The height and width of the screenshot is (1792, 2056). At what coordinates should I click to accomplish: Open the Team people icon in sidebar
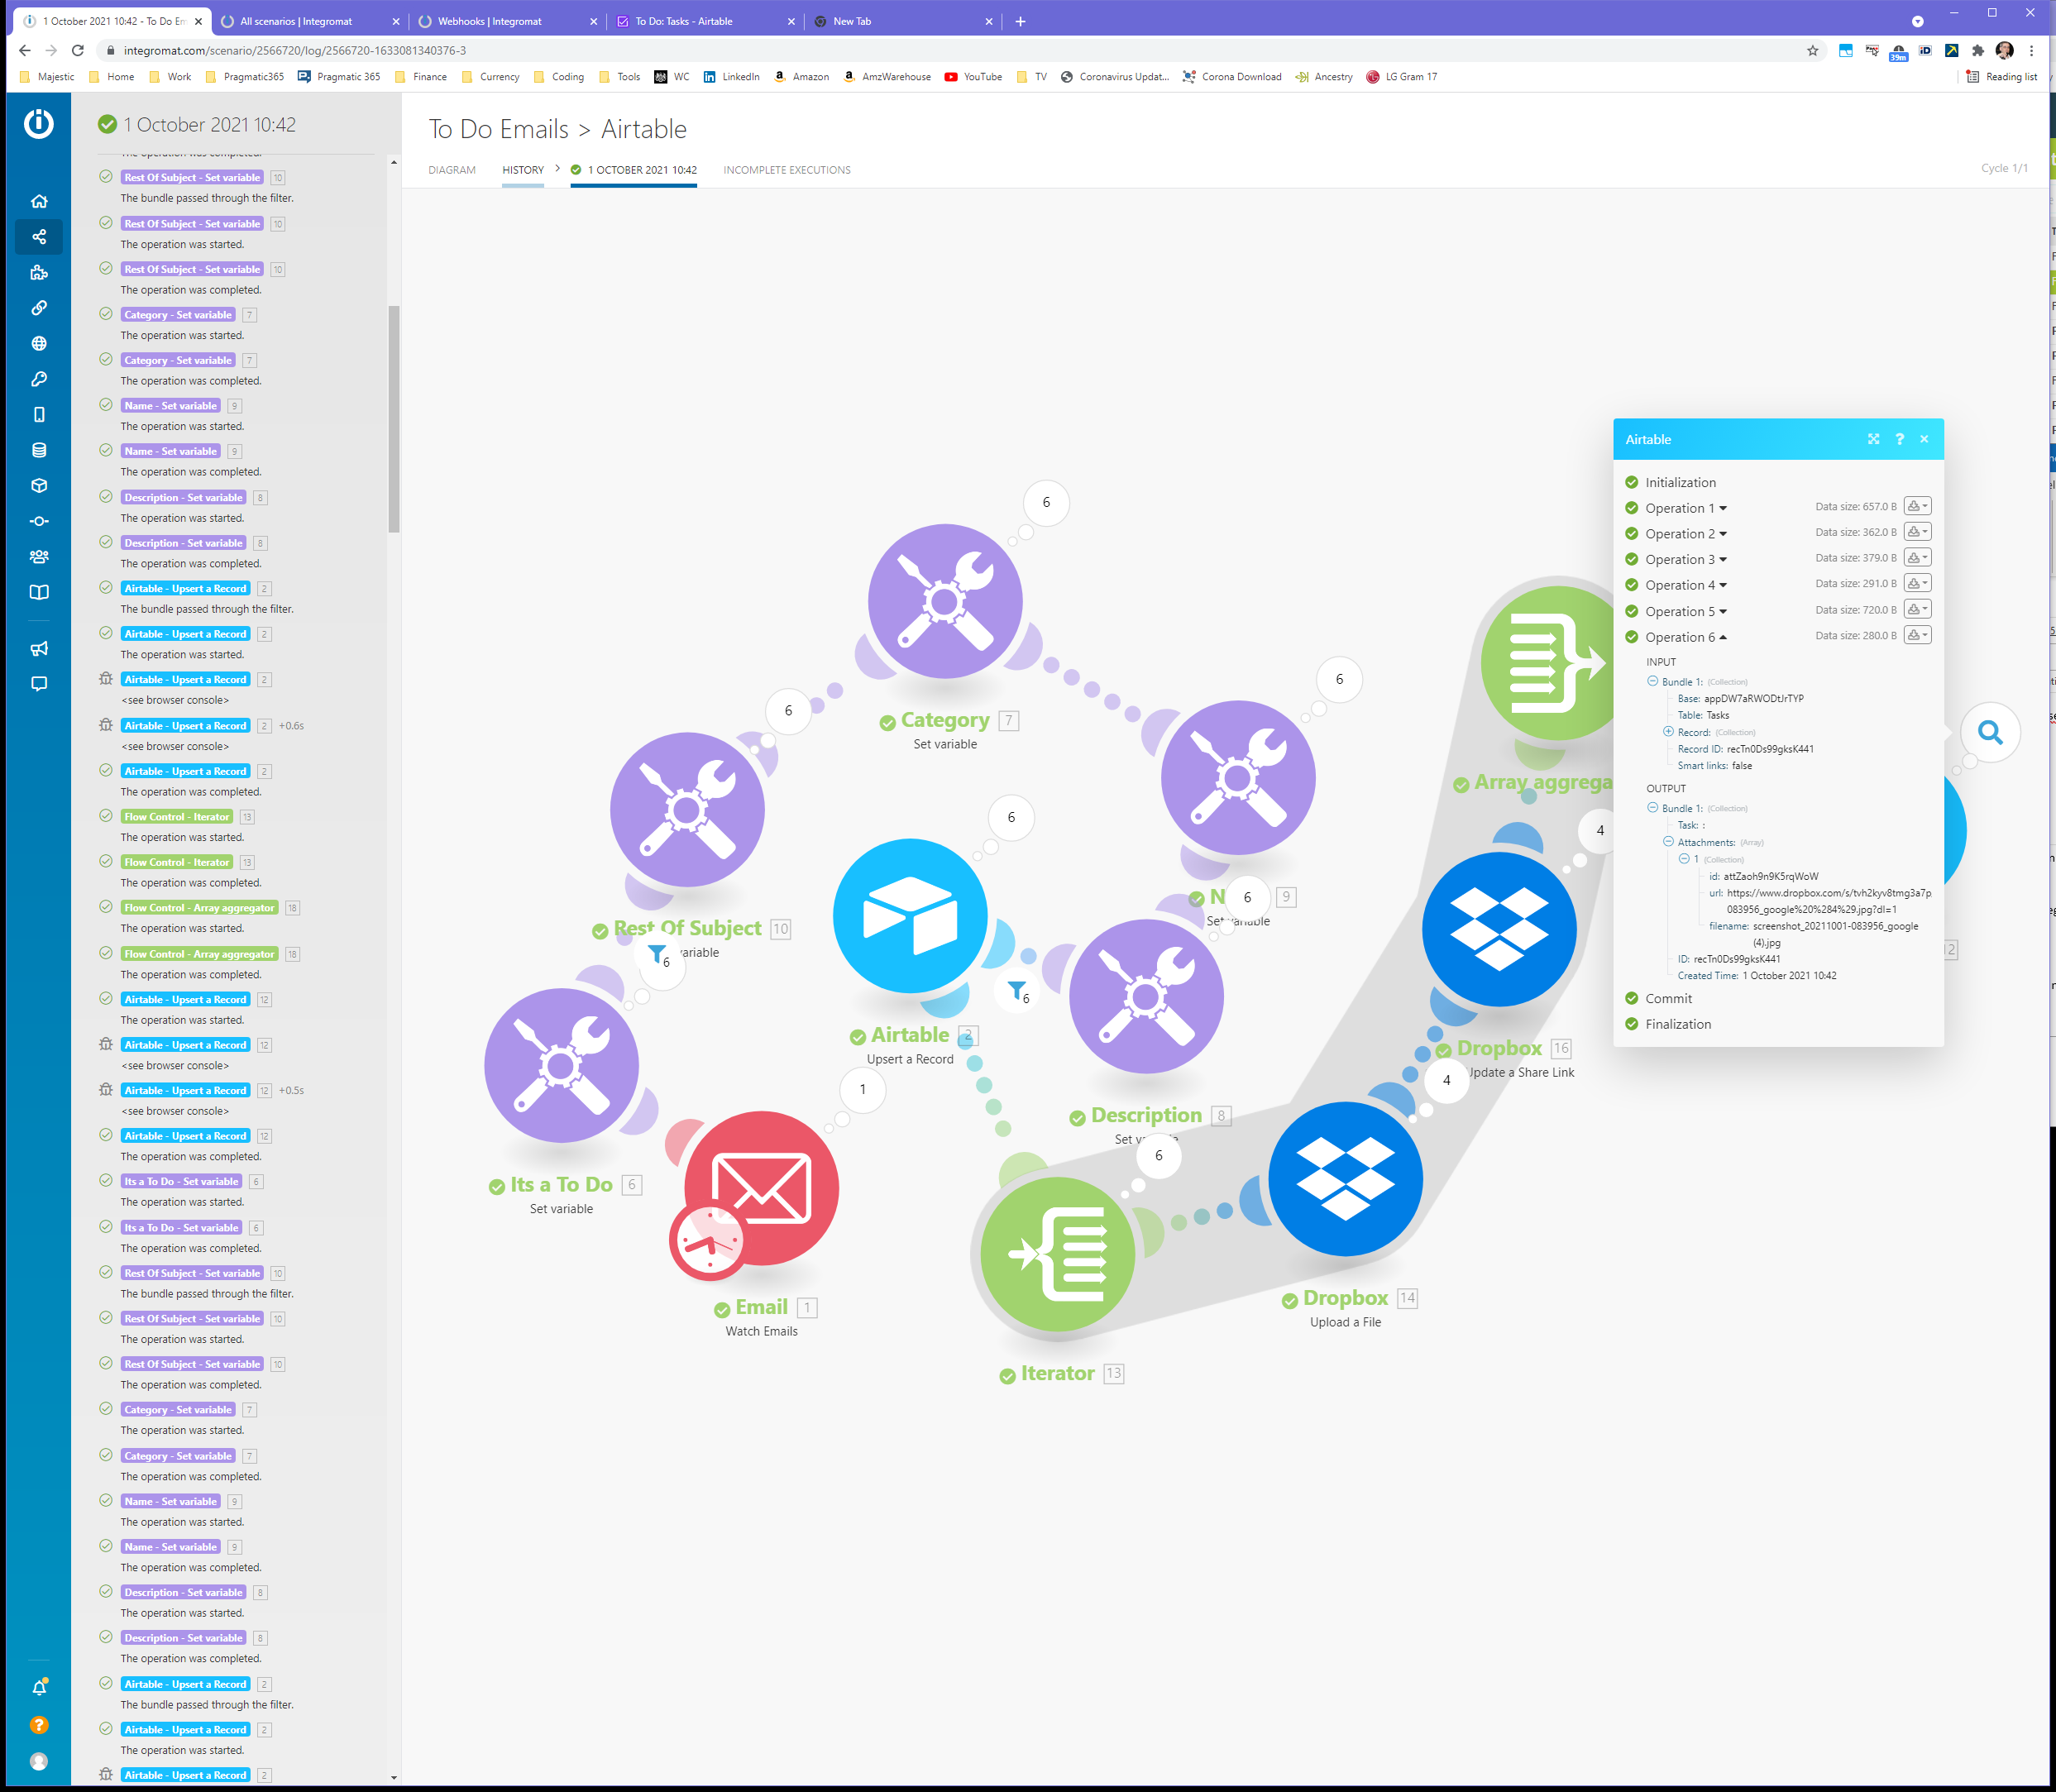pos(39,557)
